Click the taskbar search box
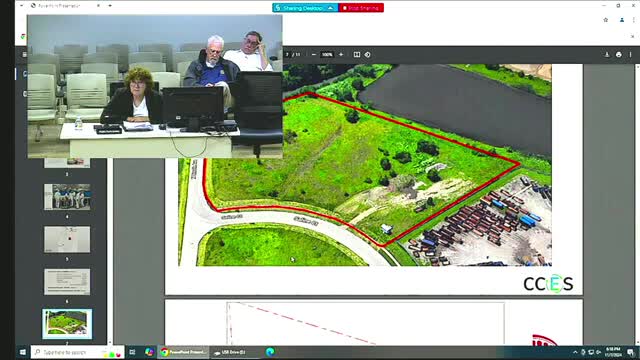The height and width of the screenshot is (360, 640). tap(78, 352)
